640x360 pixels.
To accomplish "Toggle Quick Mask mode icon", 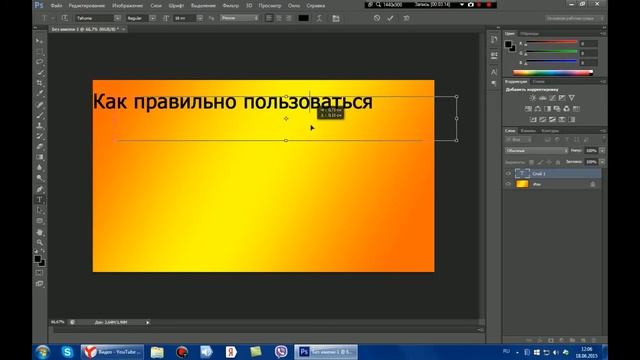I will click(x=40, y=273).
